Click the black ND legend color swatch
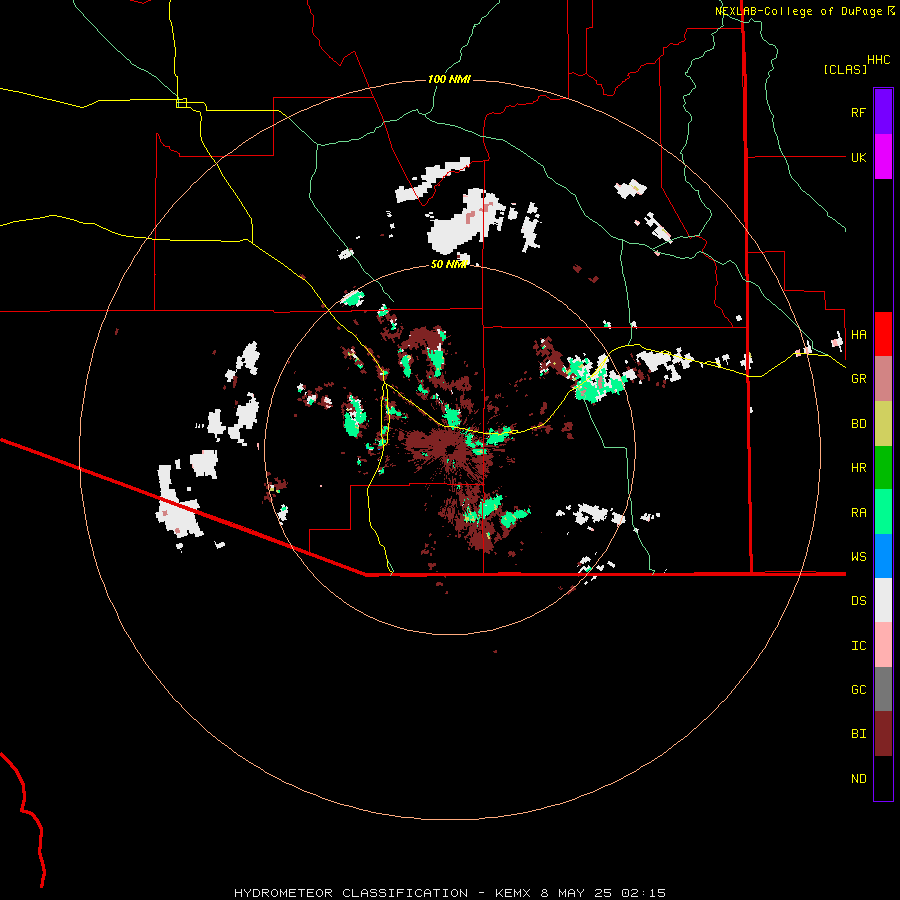Image resolution: width=900 pixels, height=900 pixels. pyautogui.click(x=883, y=778)
